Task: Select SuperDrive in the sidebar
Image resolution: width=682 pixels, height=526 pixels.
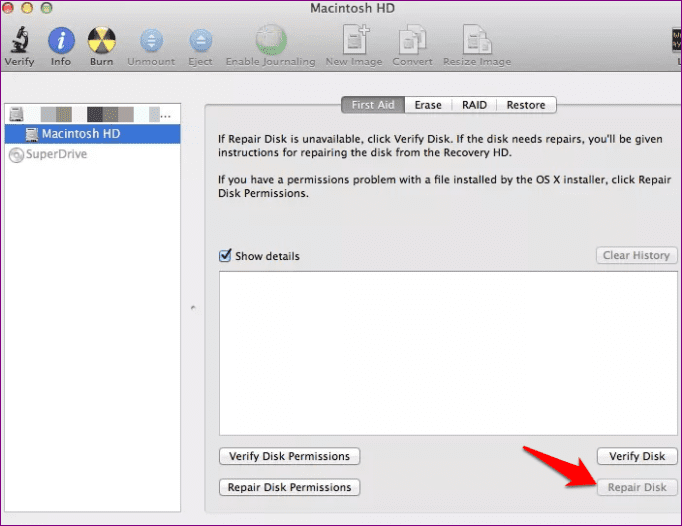Action: (x=92, y=154)
